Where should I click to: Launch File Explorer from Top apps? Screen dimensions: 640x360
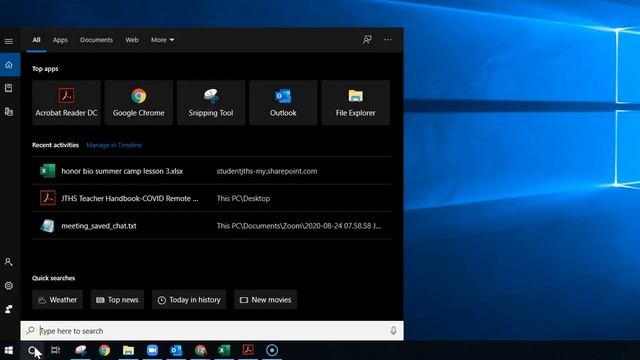coord(356,102)
